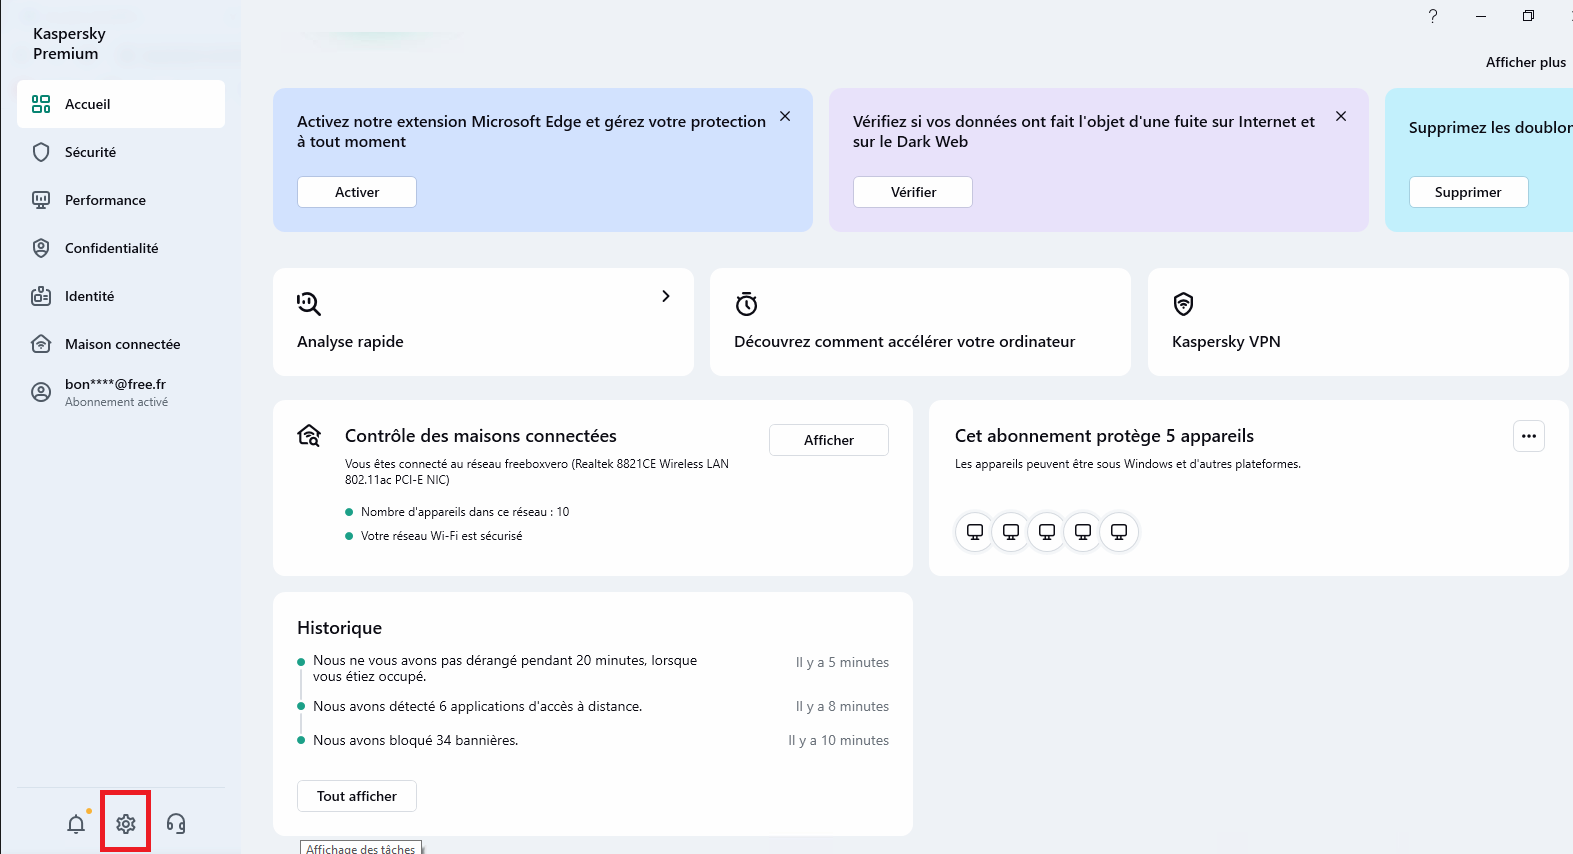Click the smart home control icon
The image size is (1573, 854).
310,435
